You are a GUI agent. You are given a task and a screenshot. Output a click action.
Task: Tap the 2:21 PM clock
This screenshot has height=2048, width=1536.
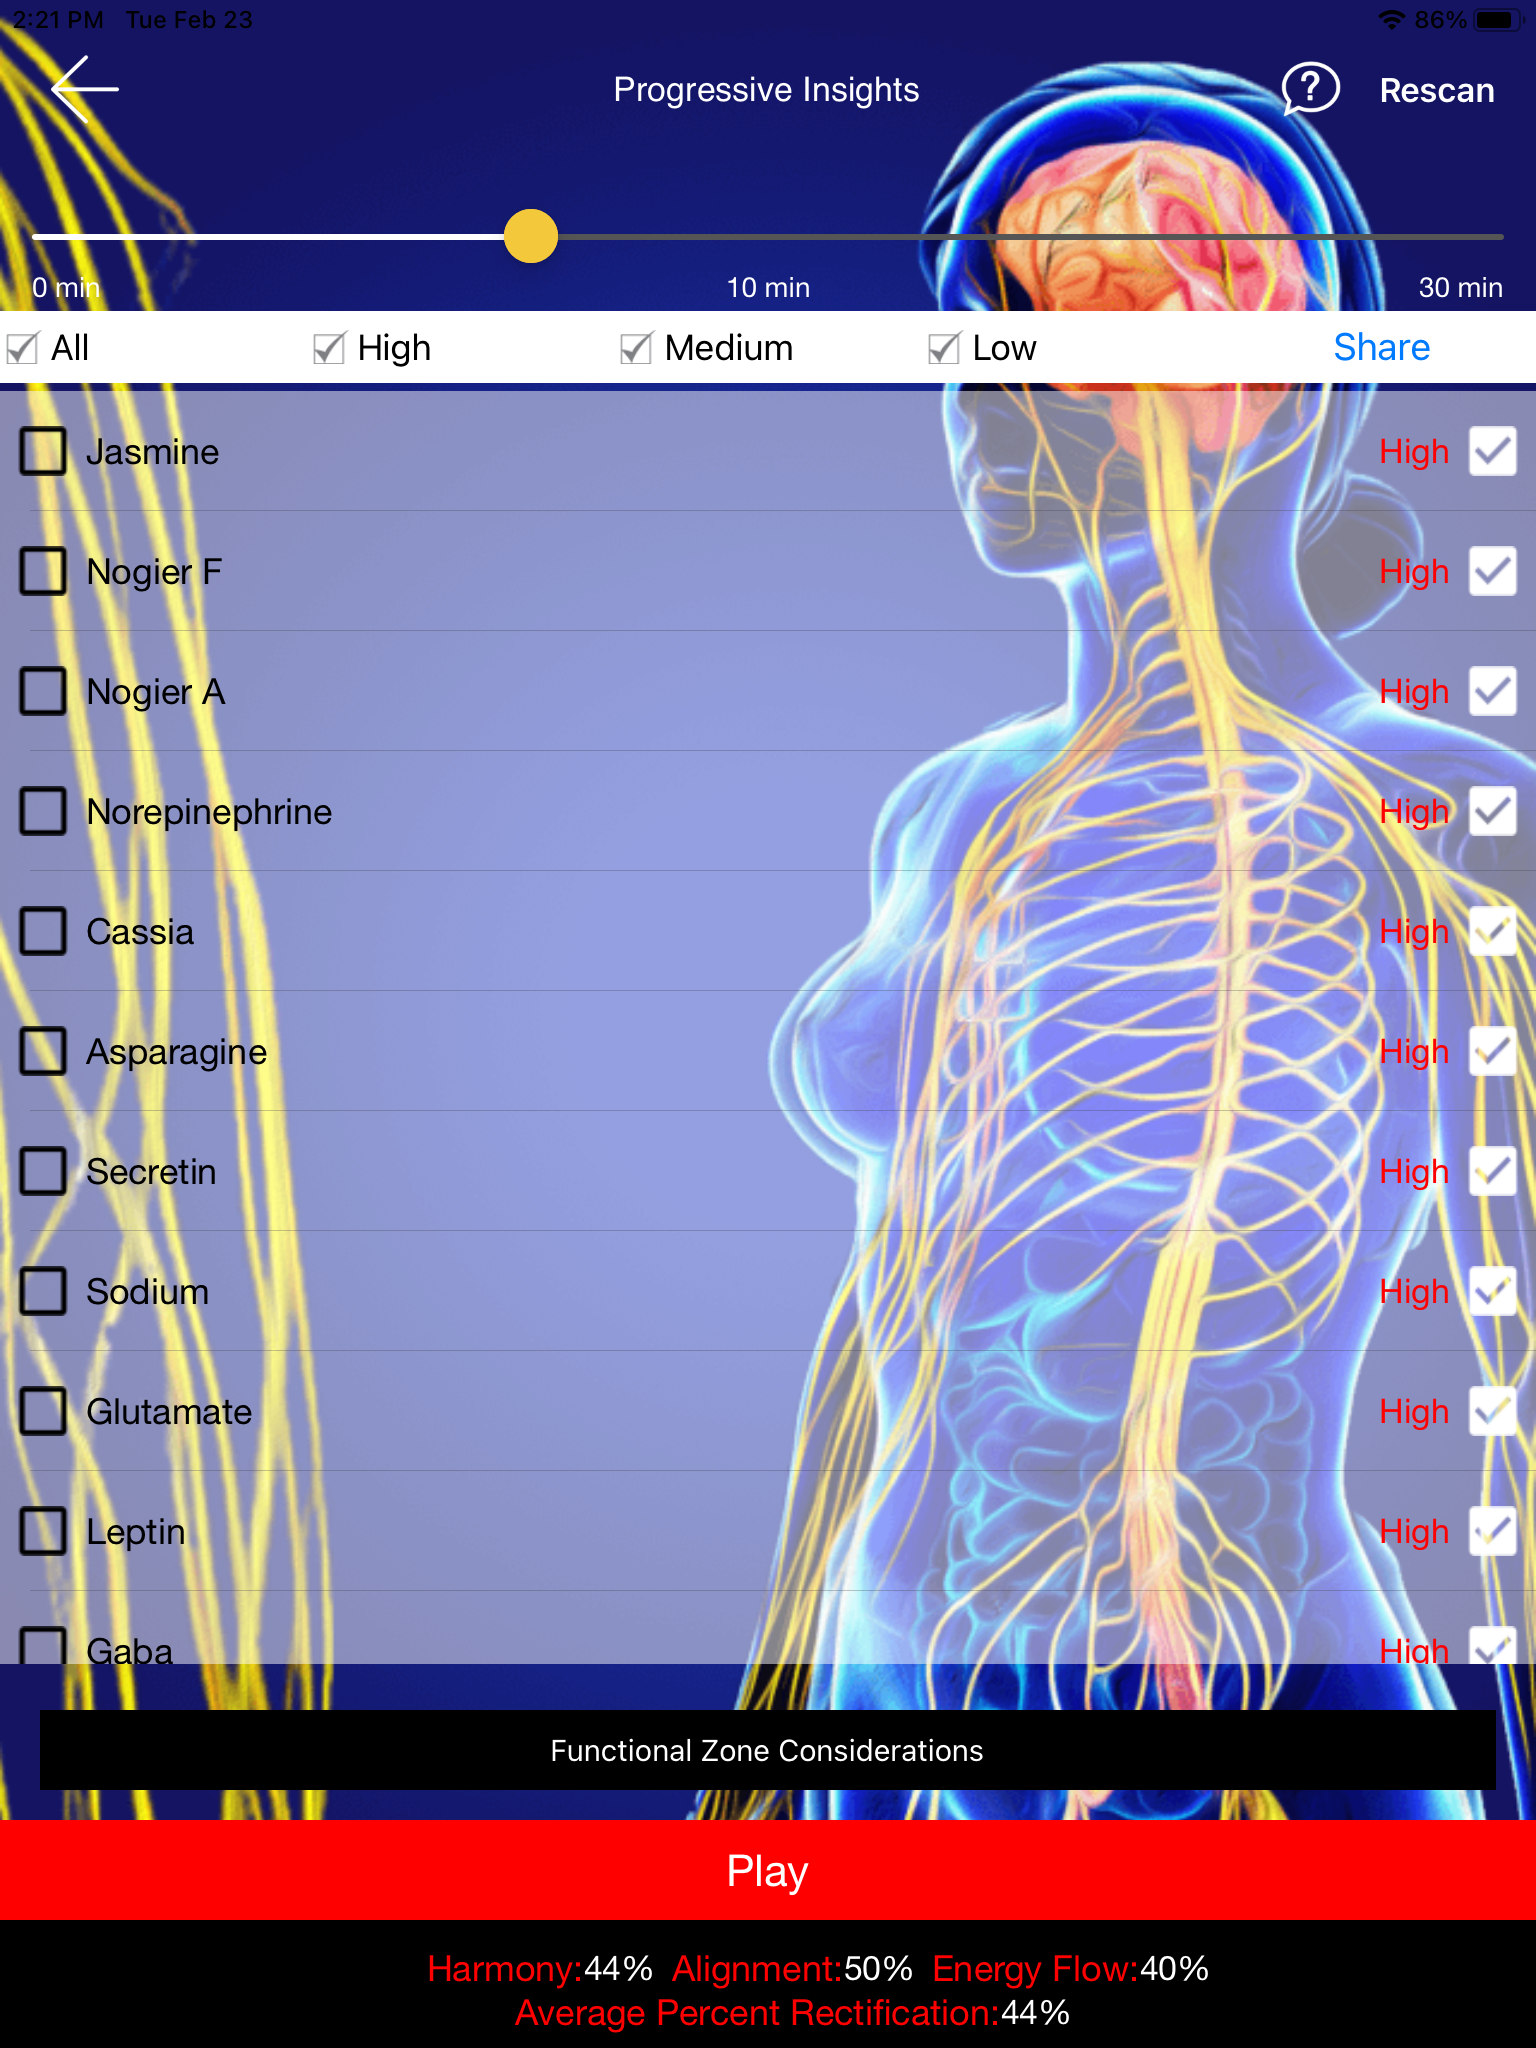click(x=58, y=20)
